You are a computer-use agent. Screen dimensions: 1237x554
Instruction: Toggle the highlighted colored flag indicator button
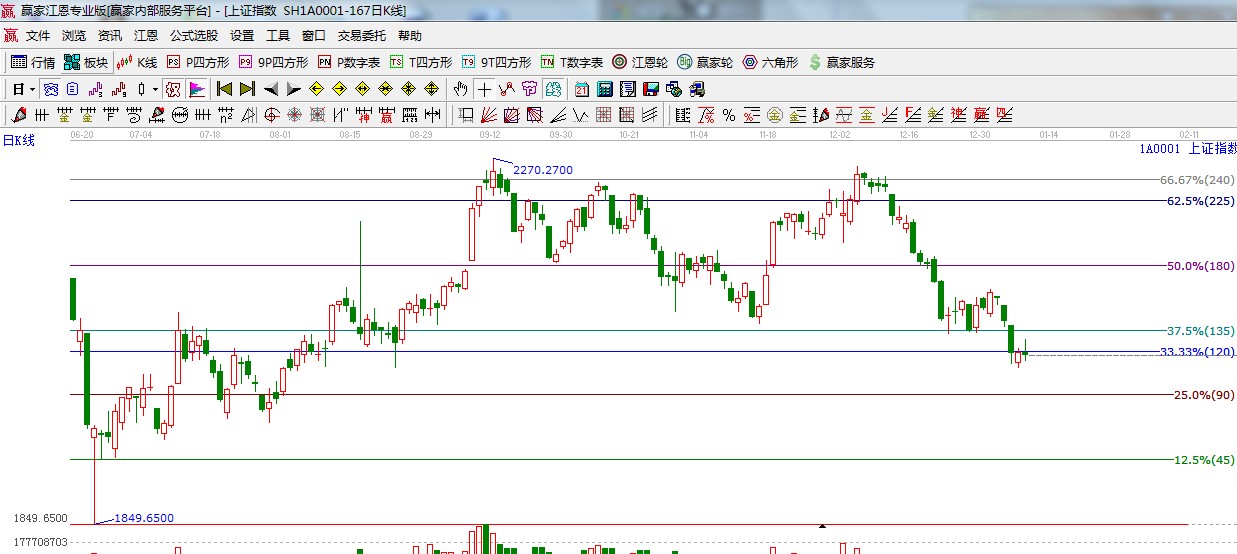point(197,89)
